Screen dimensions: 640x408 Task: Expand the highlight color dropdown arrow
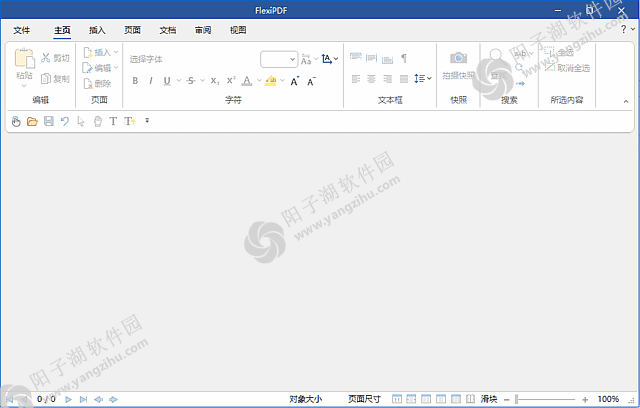(282, 80)
